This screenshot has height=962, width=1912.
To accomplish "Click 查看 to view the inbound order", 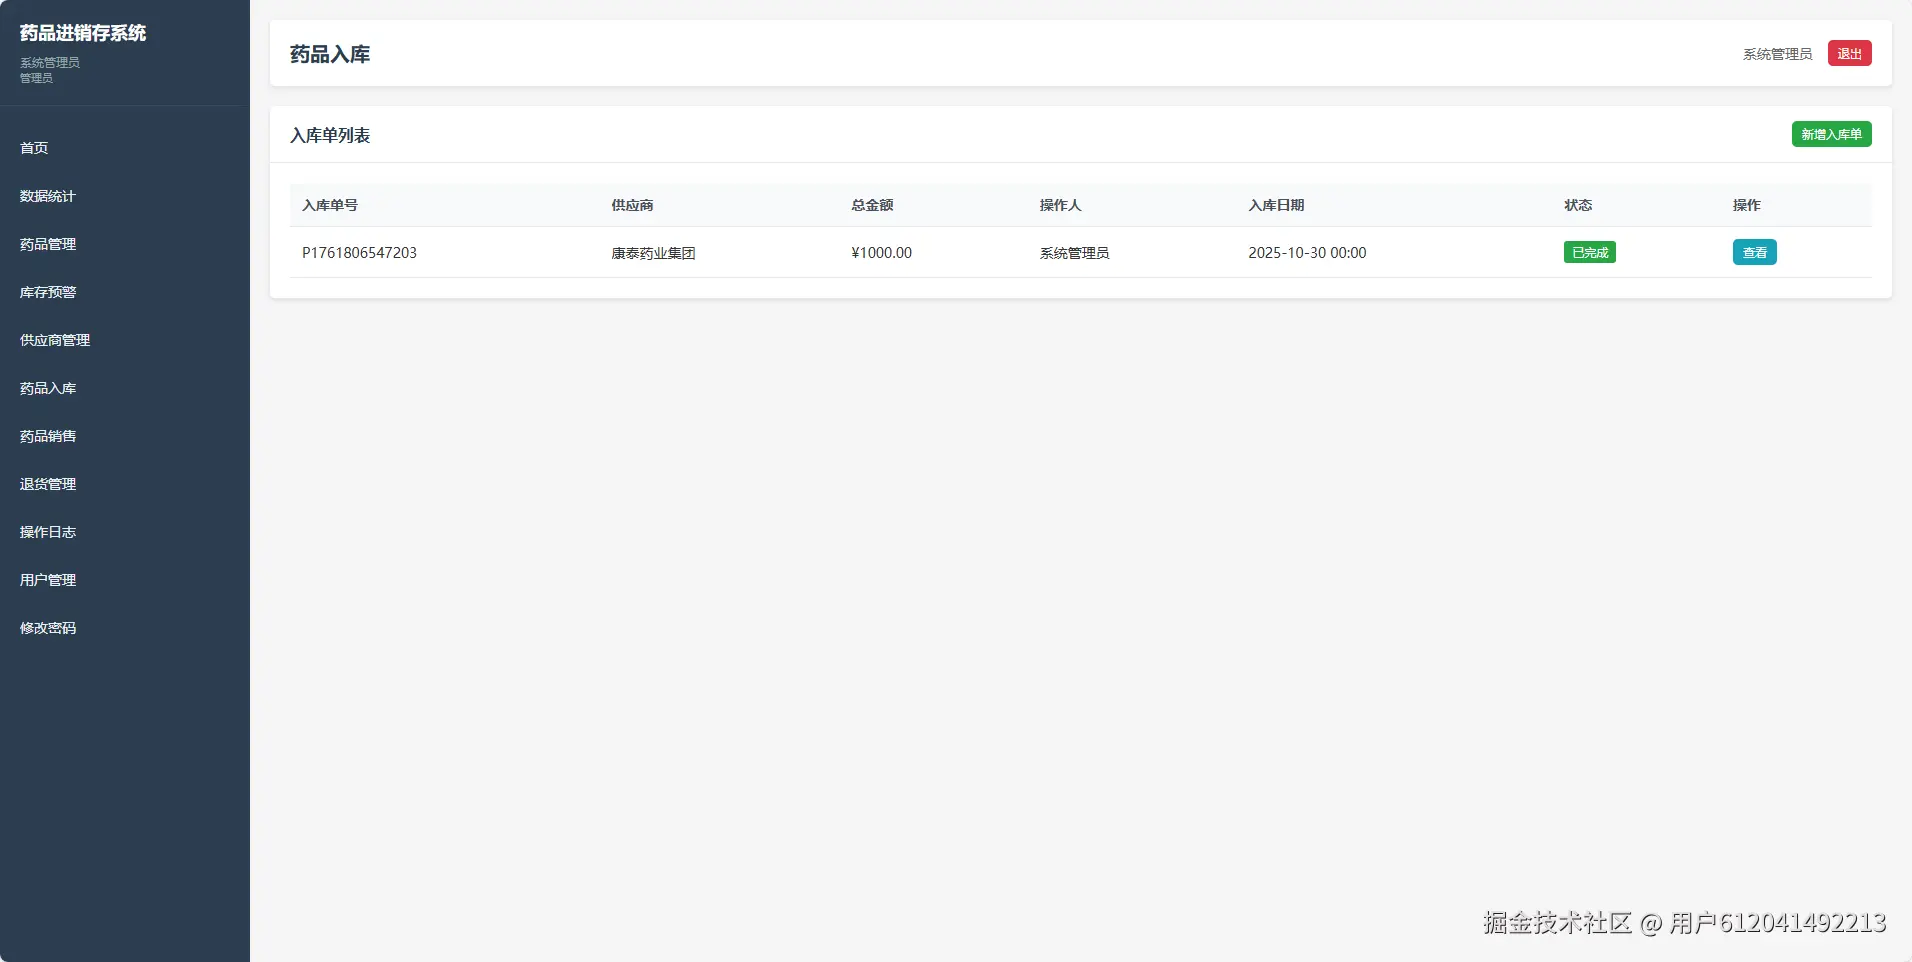I will (x=1754, y=252).
